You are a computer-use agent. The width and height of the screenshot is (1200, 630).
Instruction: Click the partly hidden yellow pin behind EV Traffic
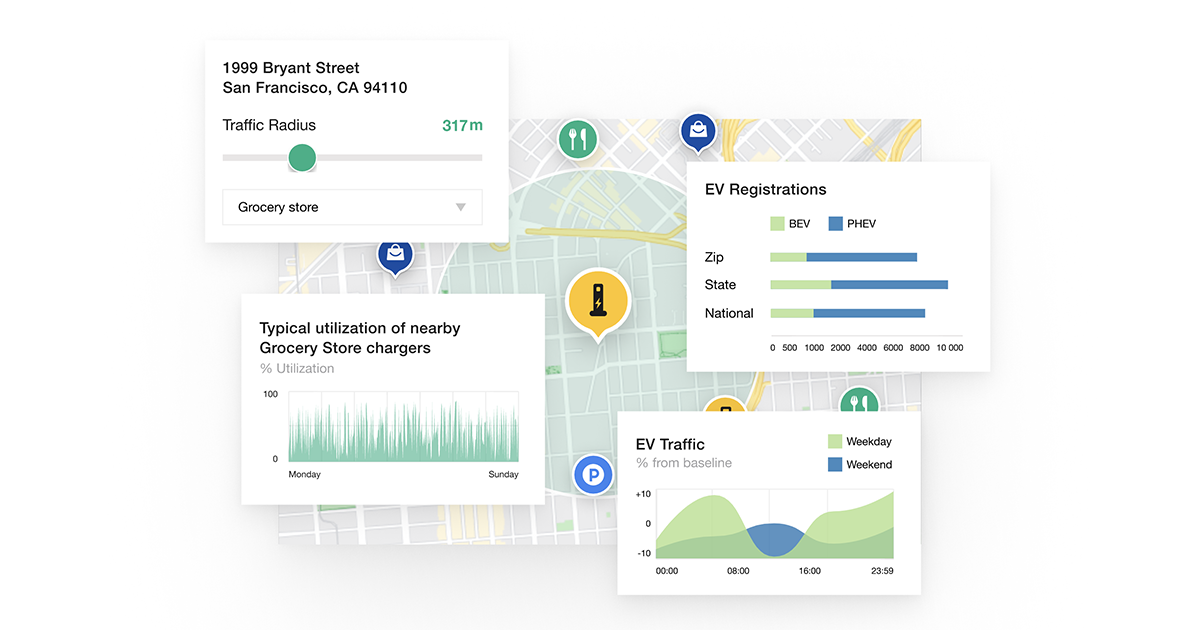726,404
